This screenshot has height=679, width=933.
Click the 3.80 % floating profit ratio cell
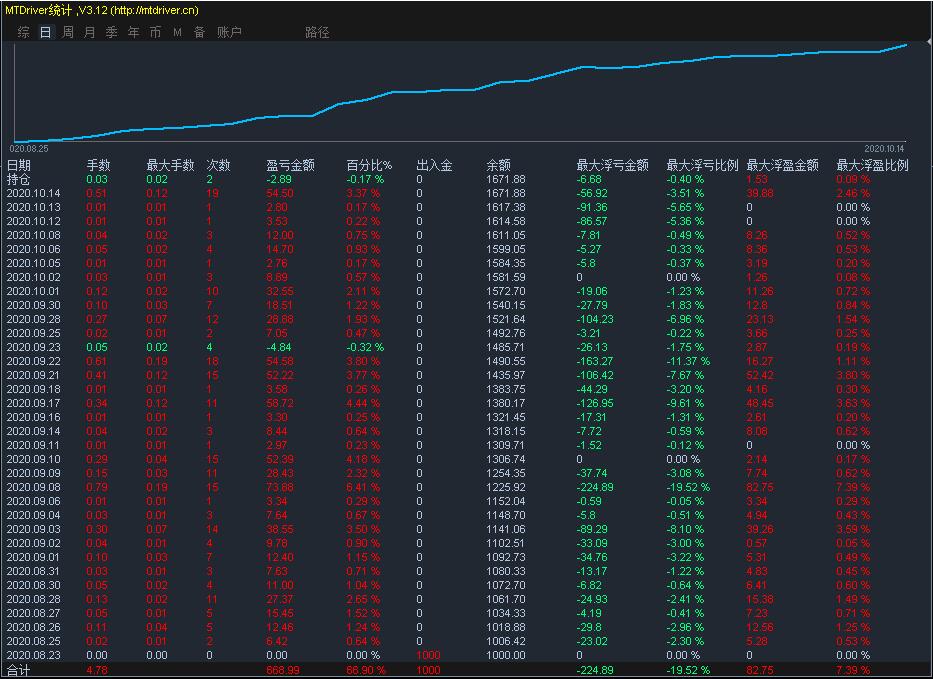click(x=853, y=375)
